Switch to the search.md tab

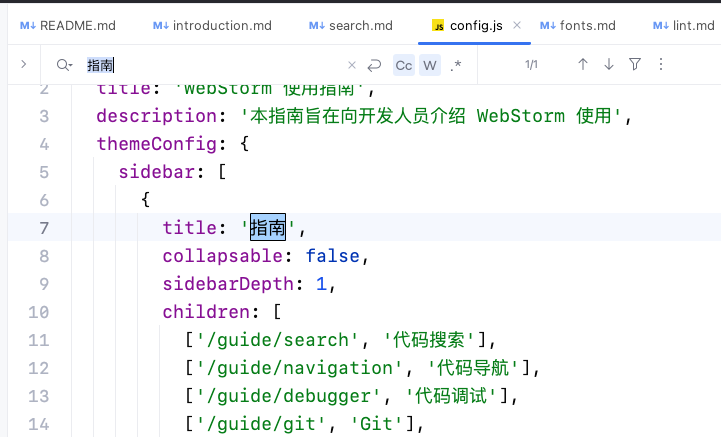350,25
